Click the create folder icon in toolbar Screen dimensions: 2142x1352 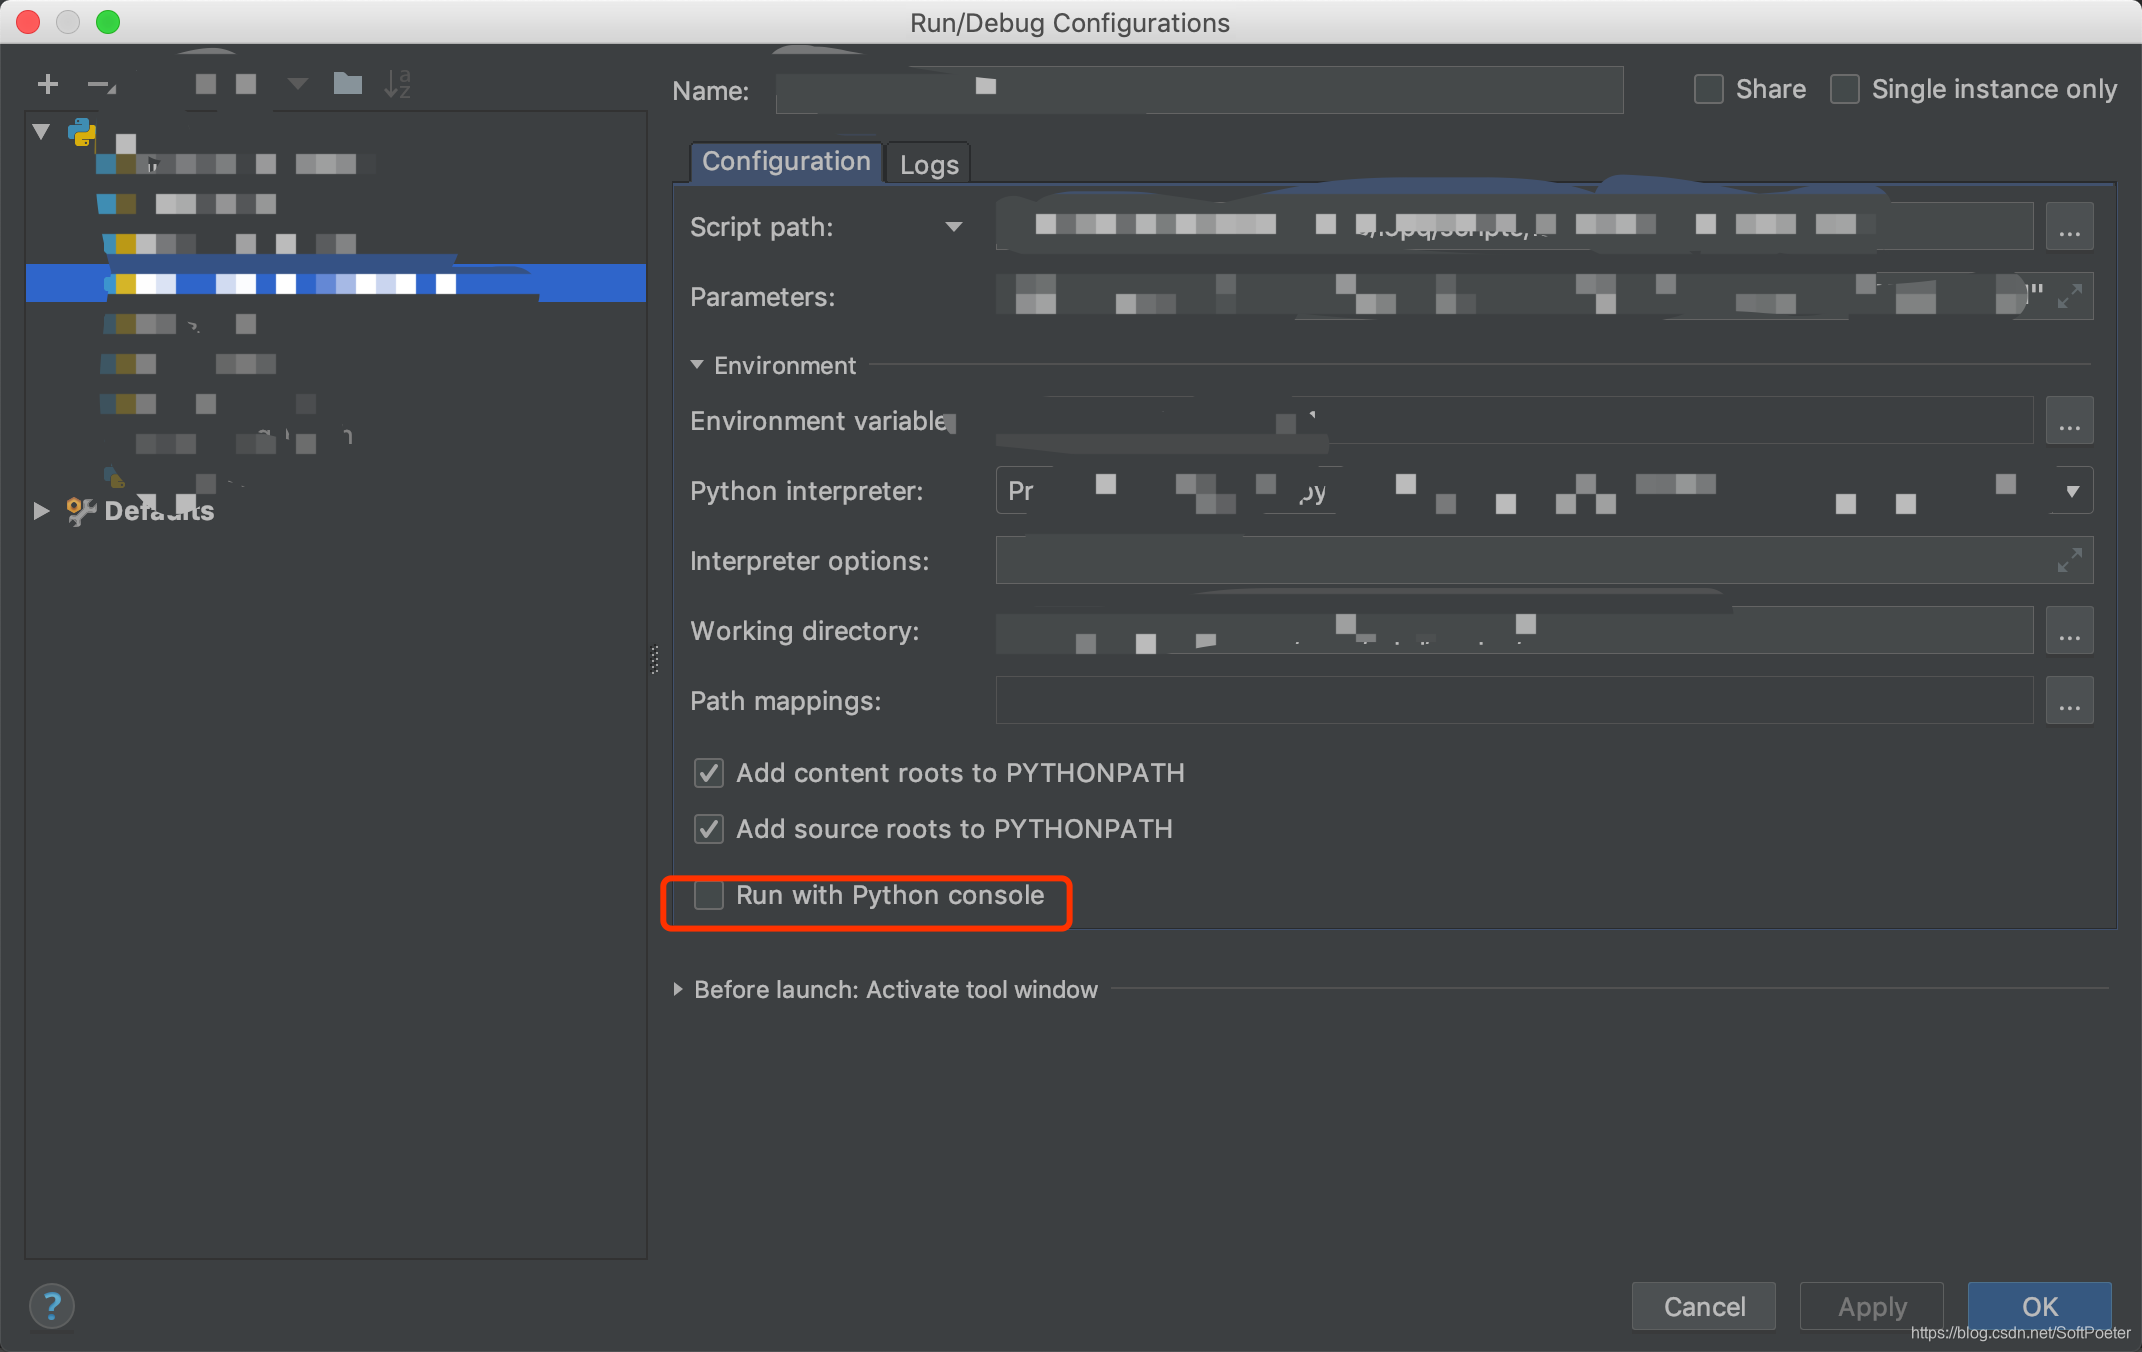pyautogui.click(x=347, y=84)
